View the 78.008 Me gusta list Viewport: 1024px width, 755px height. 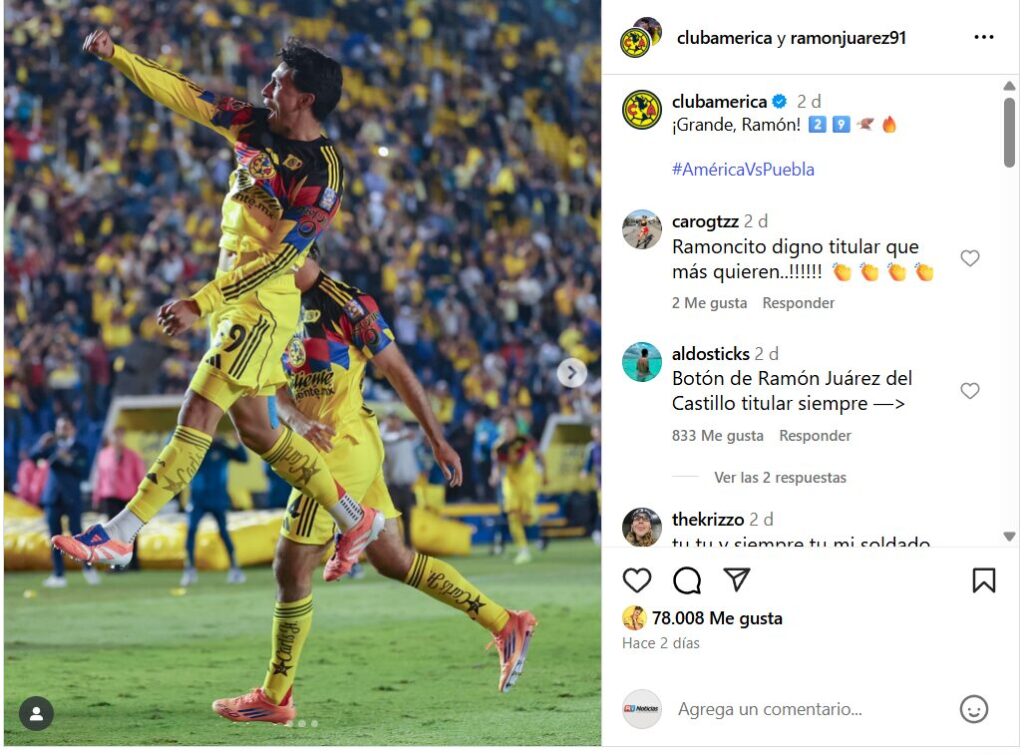(716, 618)
